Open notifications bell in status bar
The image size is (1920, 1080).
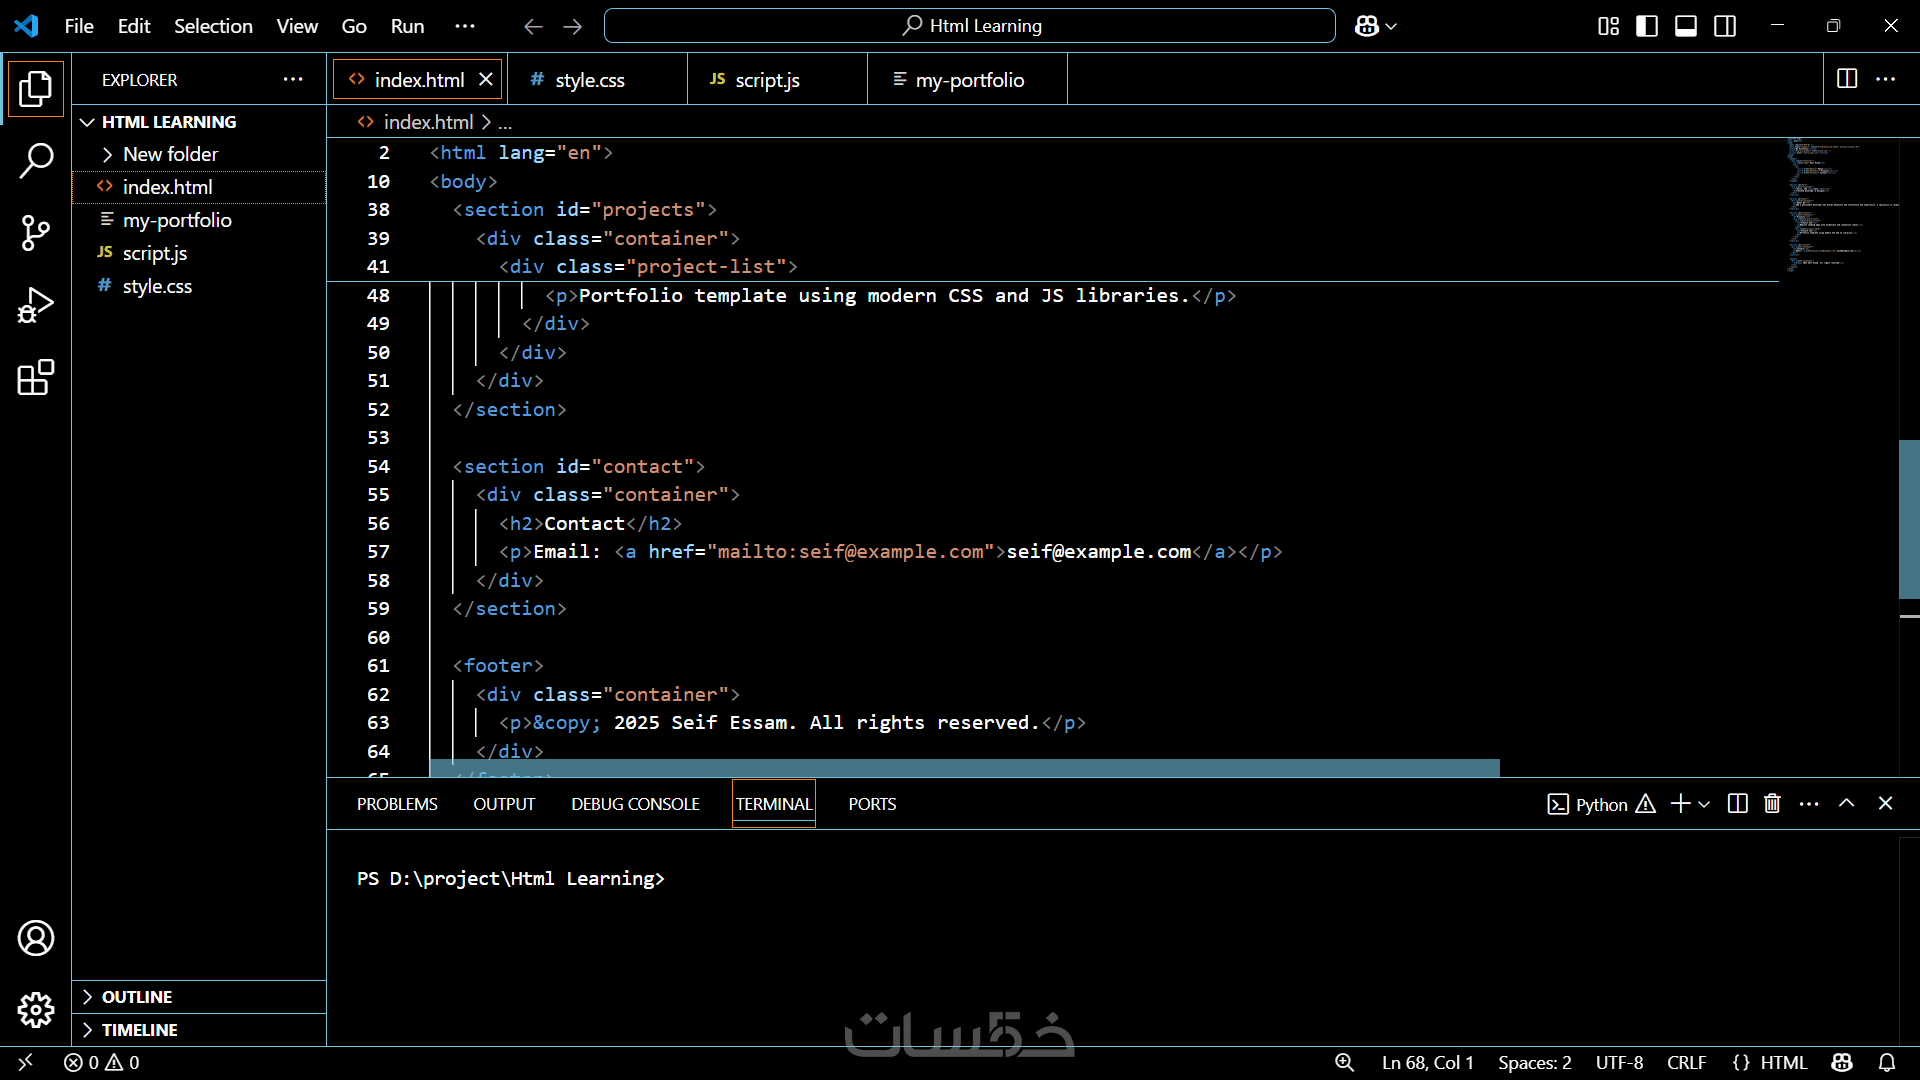coord(1887,1063)
